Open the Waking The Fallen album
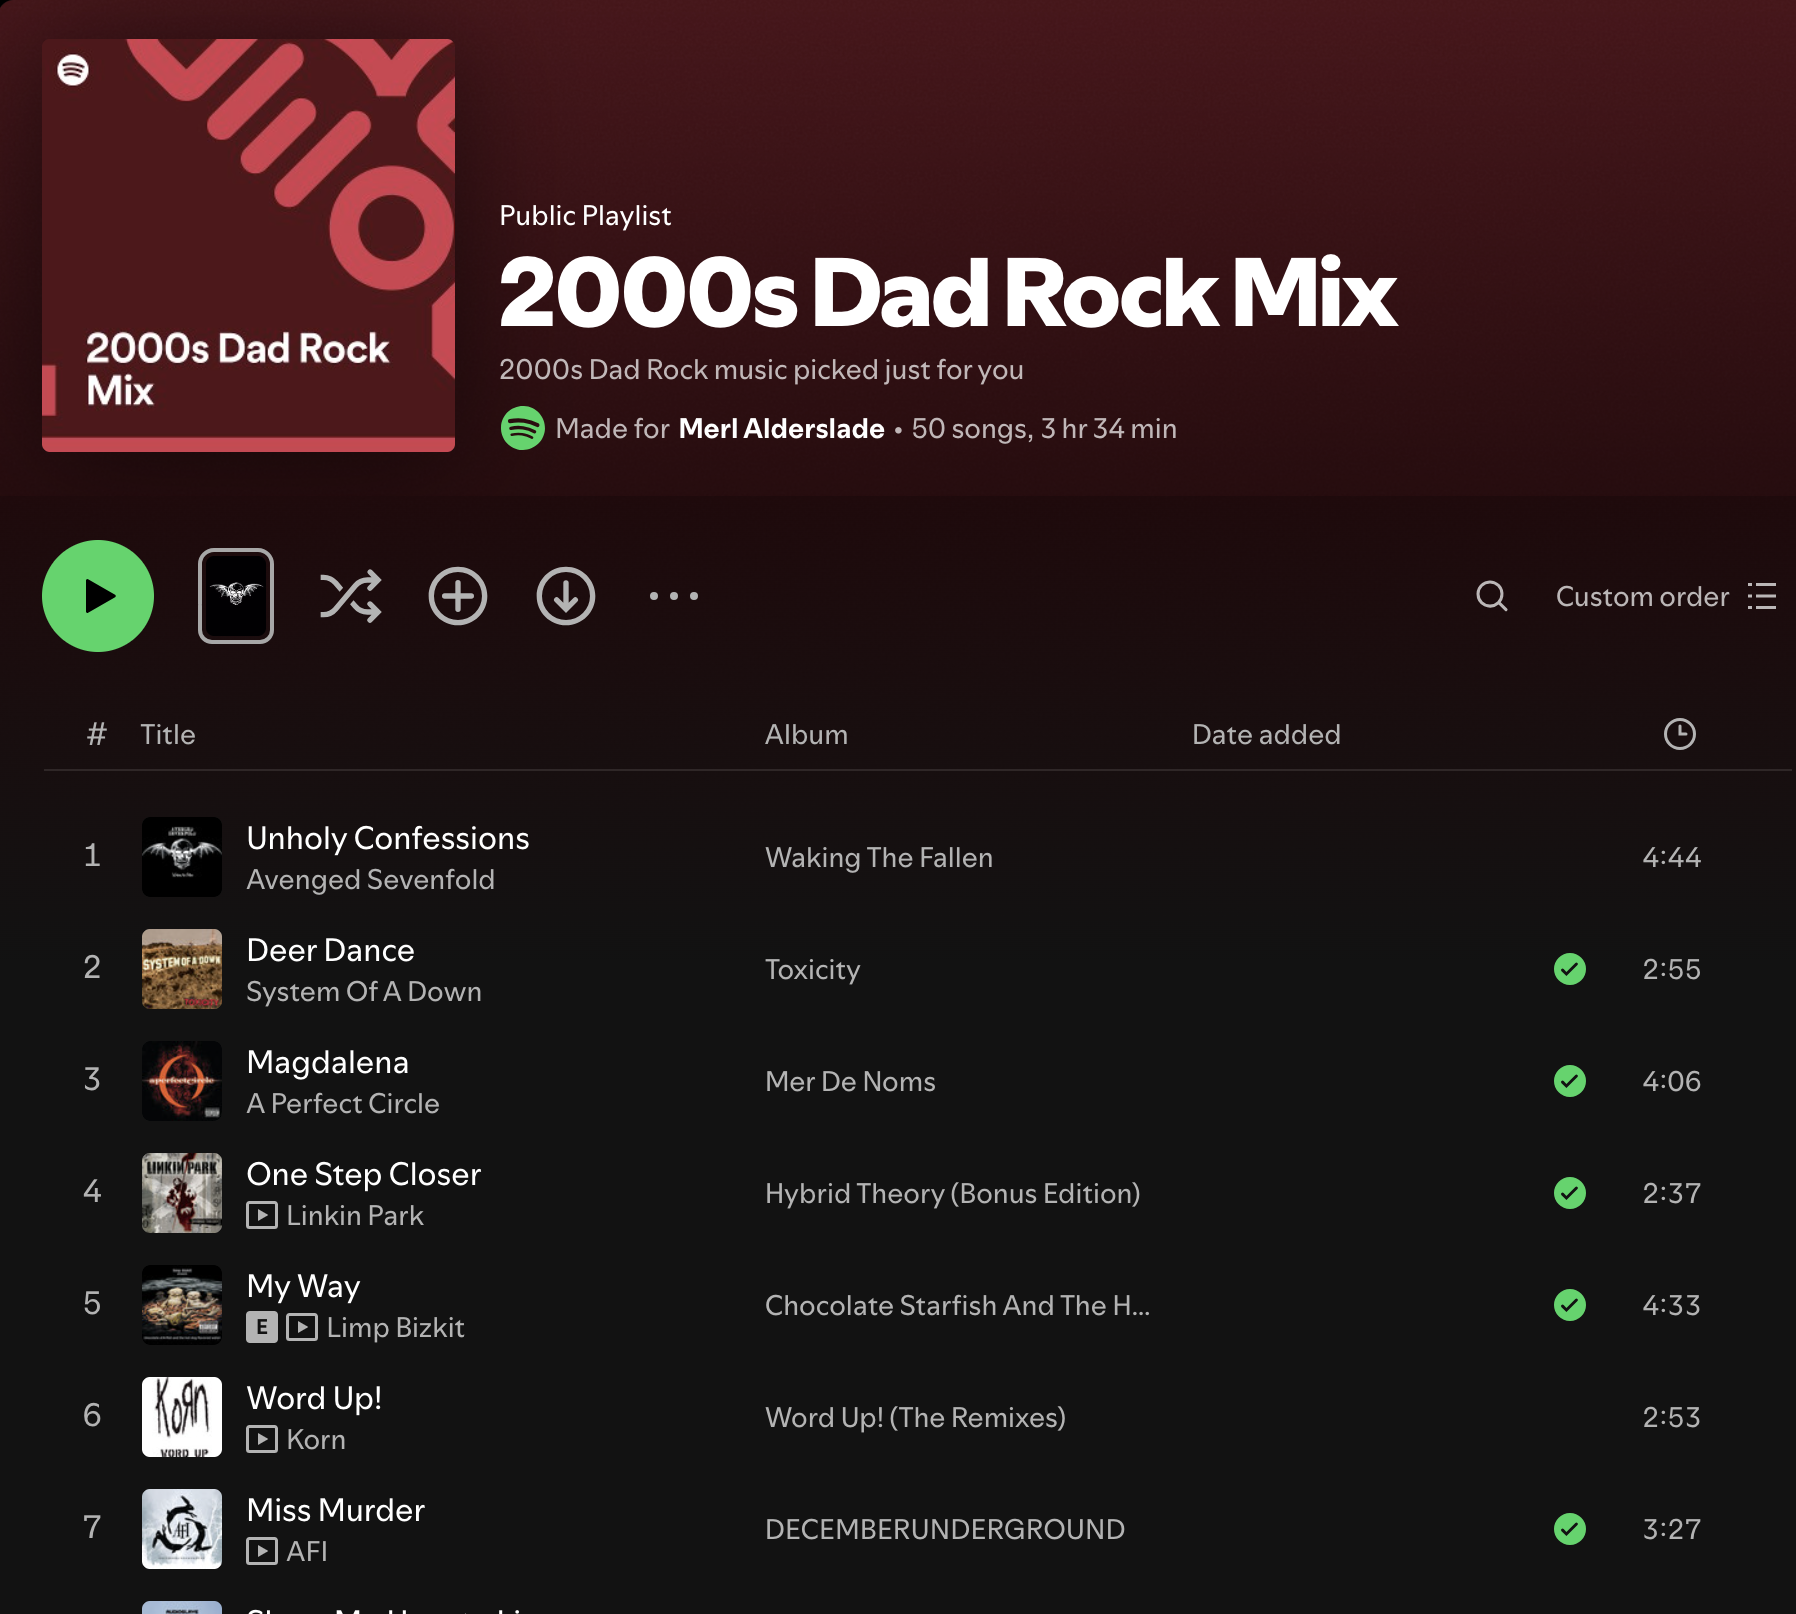This screenshot has height=1614, width=1796. (x=879, y=857)
